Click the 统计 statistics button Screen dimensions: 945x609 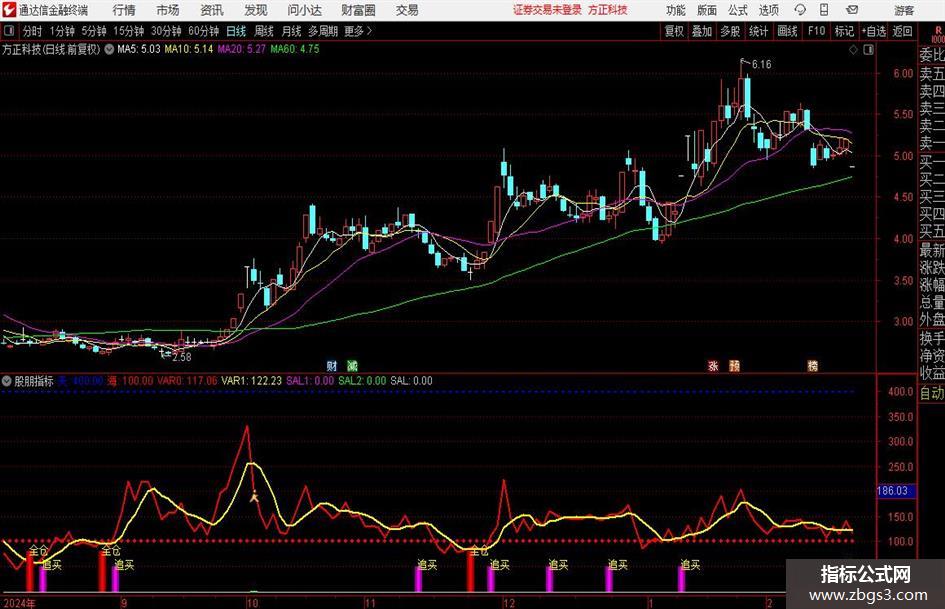(x=758, y=31)
